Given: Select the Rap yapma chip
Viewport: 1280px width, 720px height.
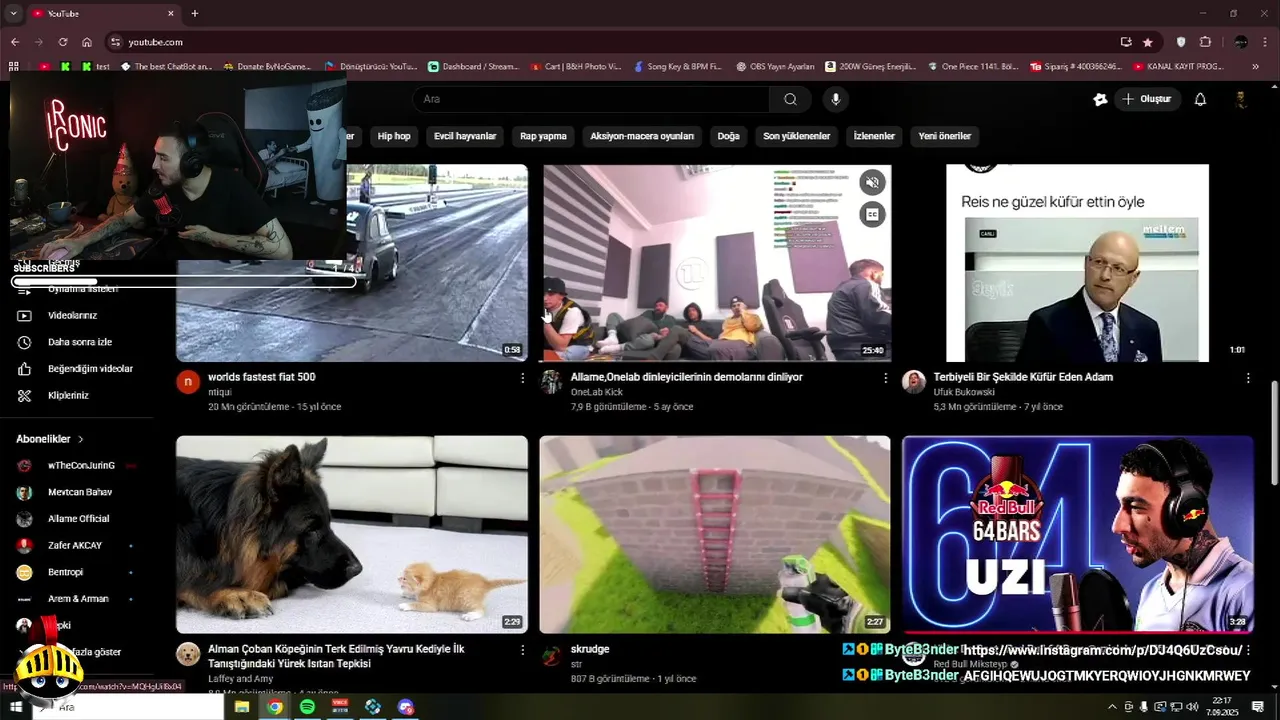Looking at the screenshot, I should tap(543, 136).
